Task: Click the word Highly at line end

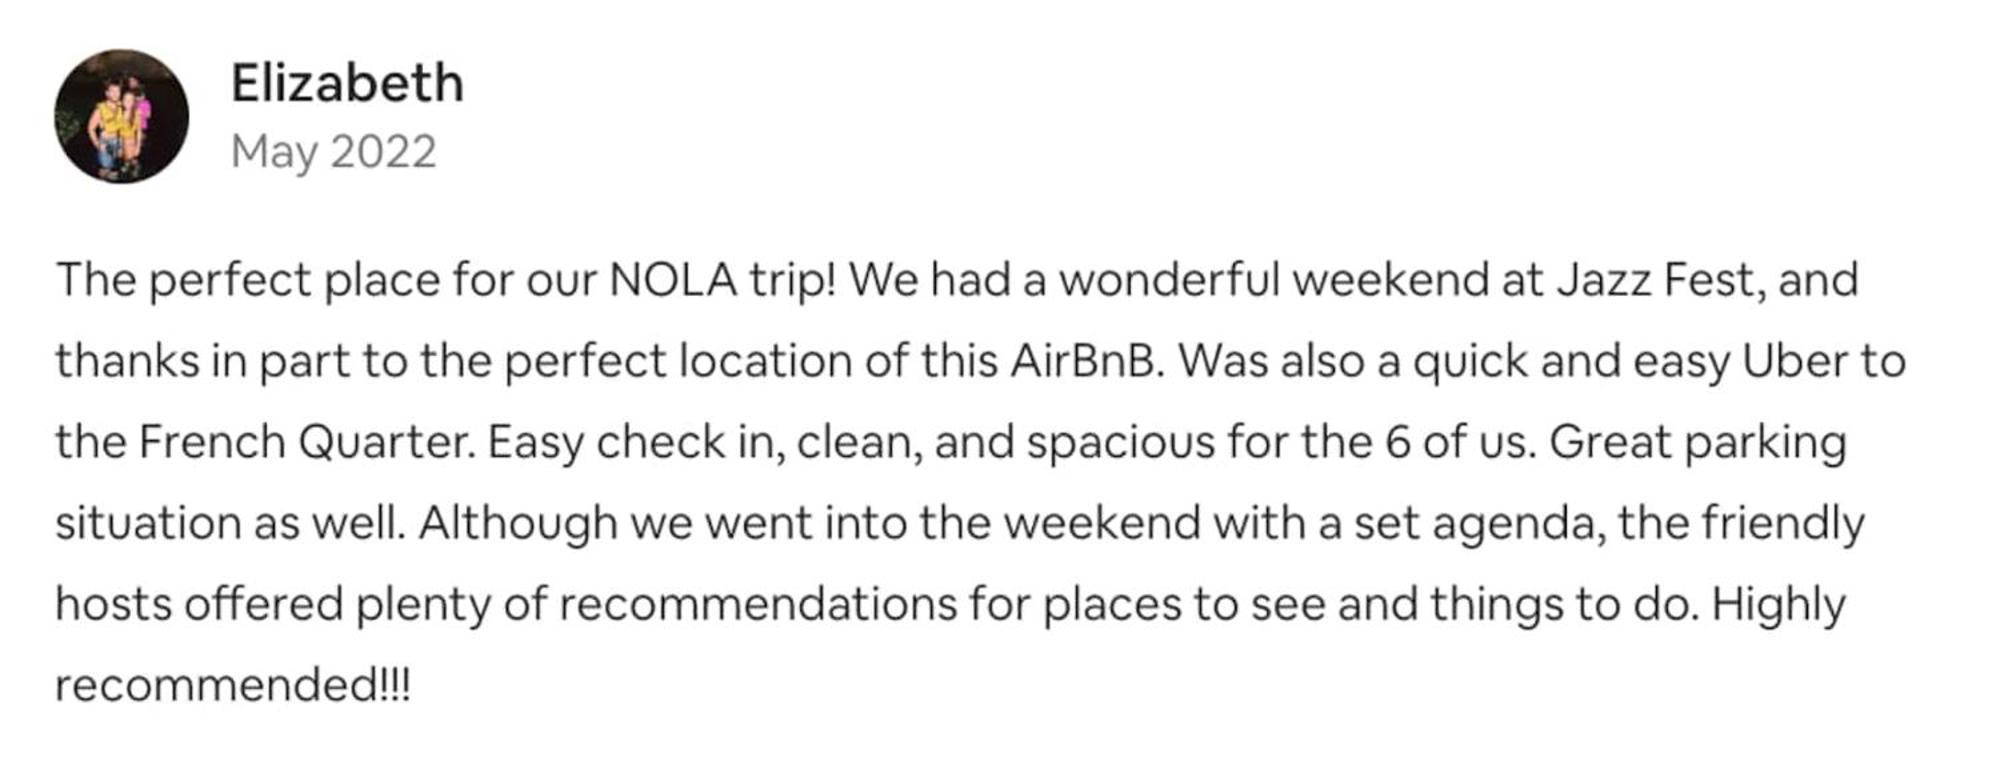Action: pos(1778,604)
